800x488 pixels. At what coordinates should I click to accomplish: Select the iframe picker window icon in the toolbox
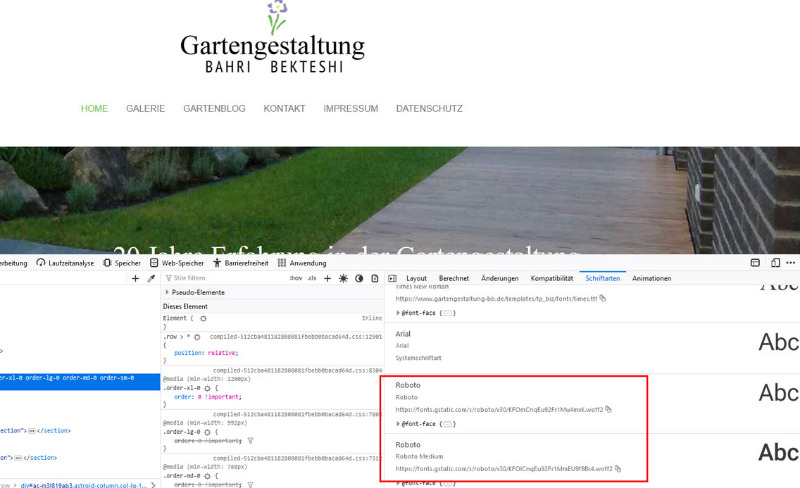[755, 263]
